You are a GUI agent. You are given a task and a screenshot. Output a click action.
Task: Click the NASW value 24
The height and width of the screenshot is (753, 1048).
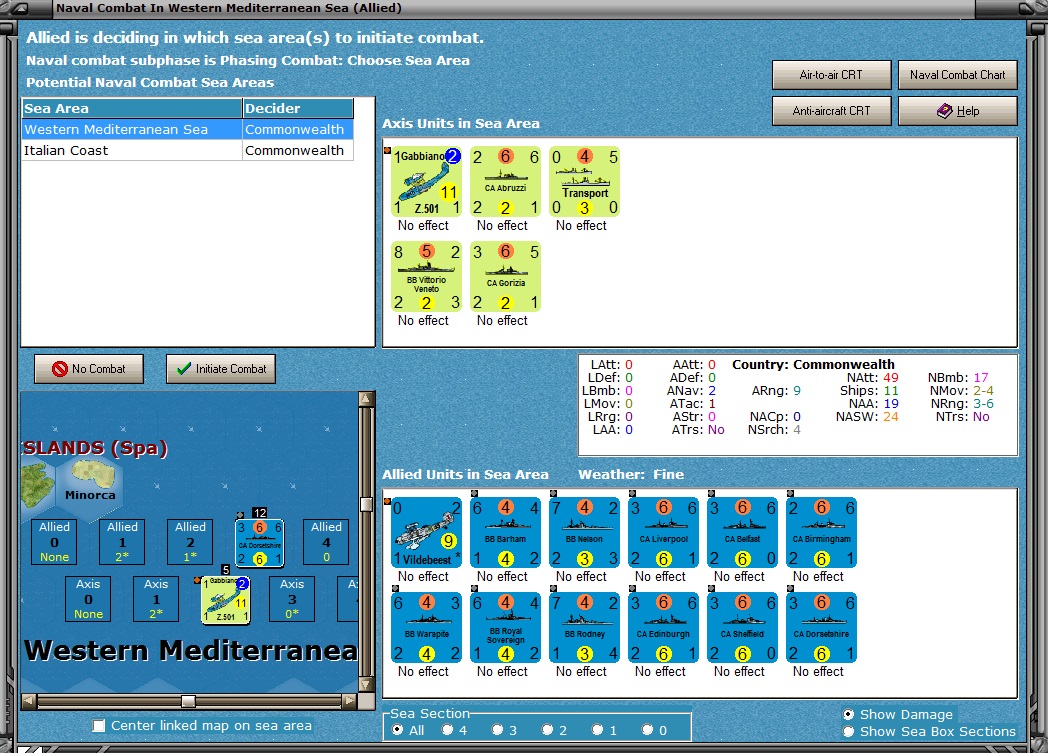[891, 416]
